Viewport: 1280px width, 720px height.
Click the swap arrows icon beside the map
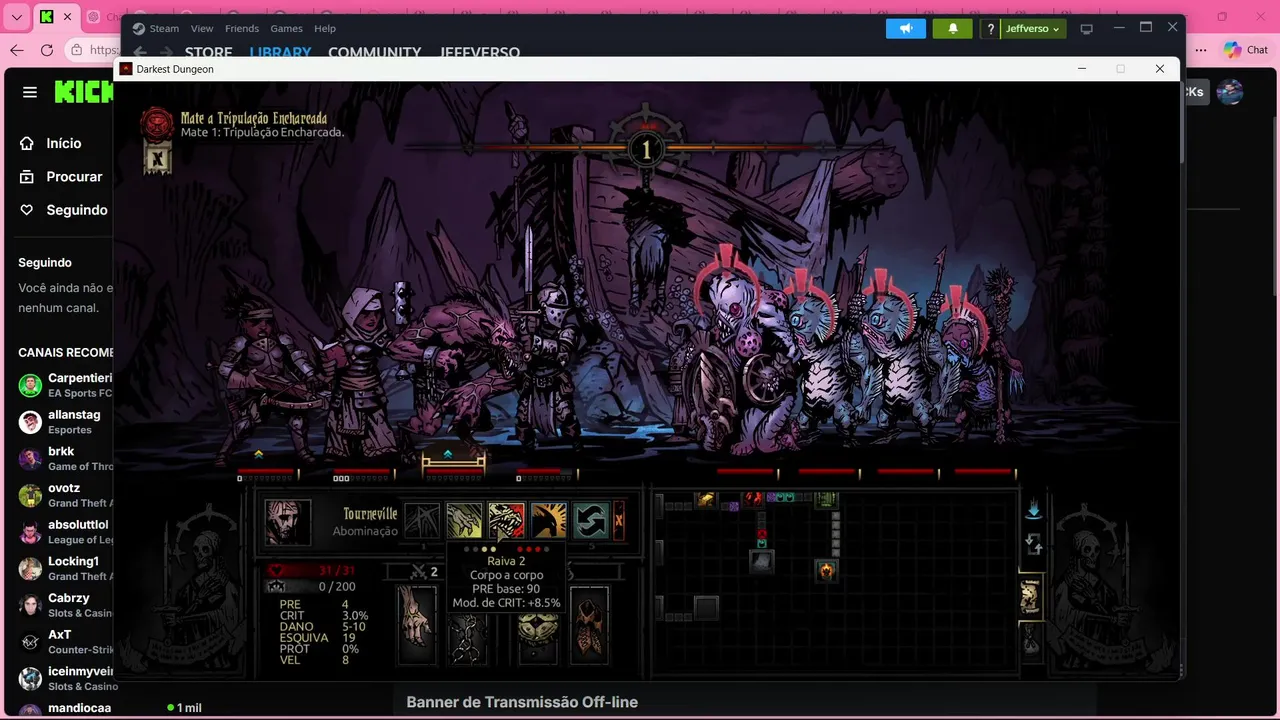pos(1034,545)
